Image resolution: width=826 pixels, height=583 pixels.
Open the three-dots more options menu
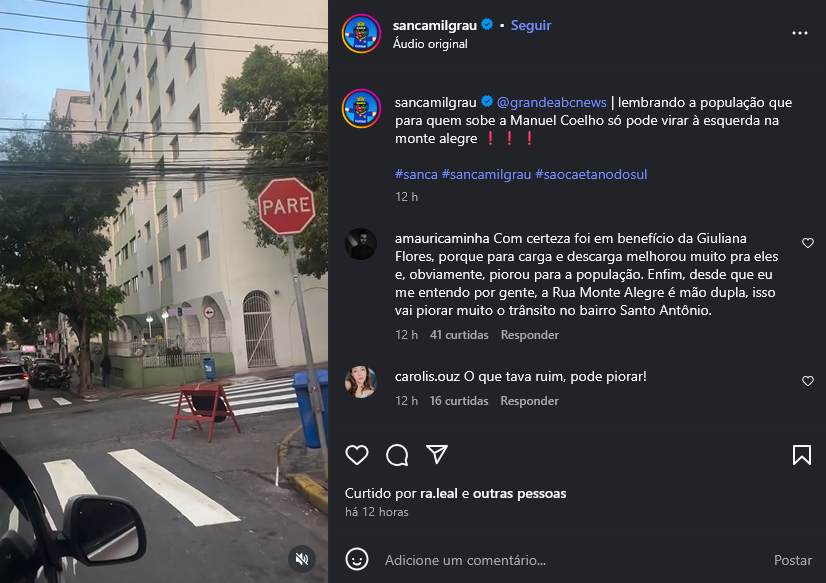pyautogui.click(x=800, y=33)
